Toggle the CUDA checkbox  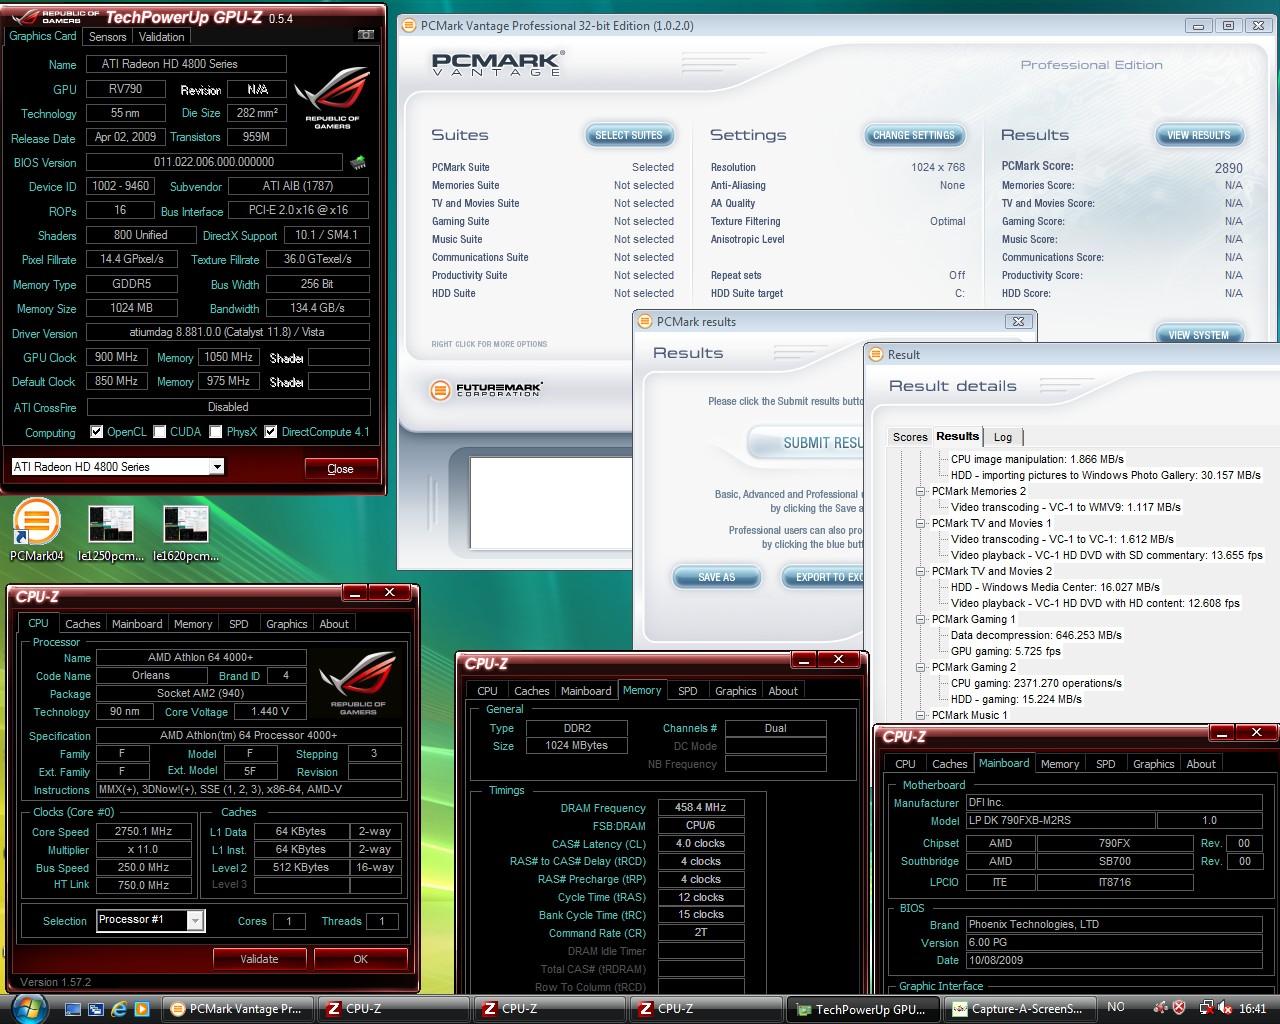pos(159,432)
